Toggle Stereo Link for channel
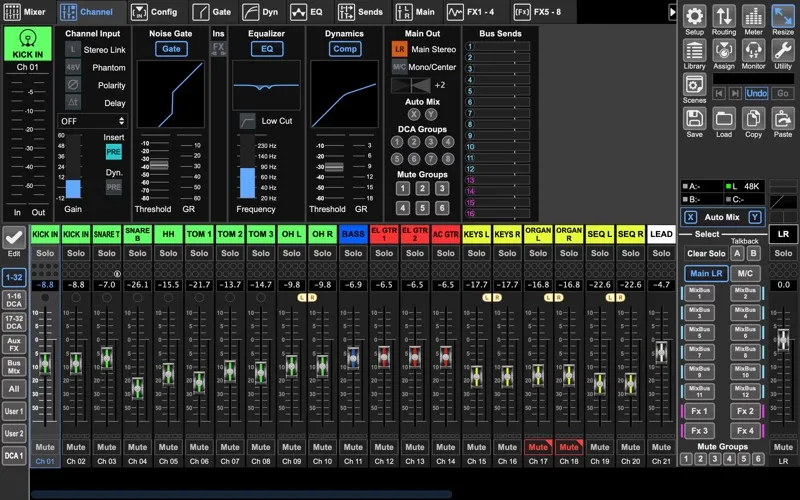The image size is (800, 500). point(73,49)
